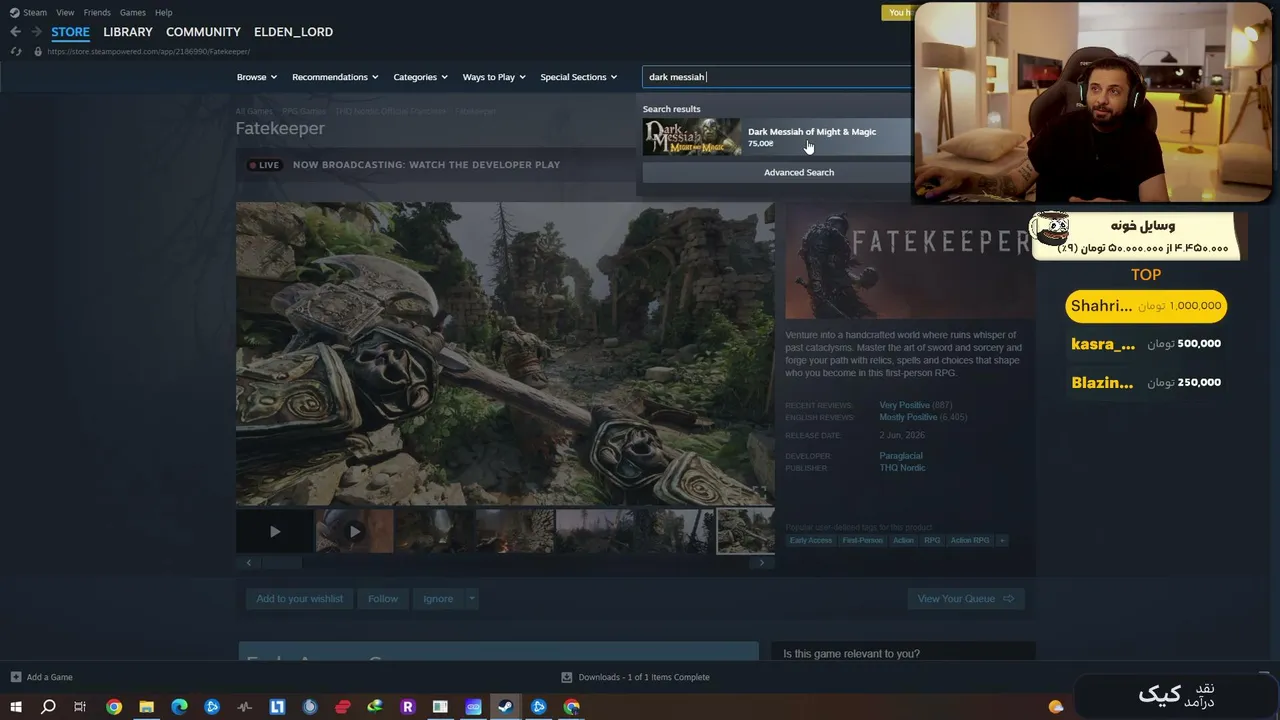This screenshot has width=1280, height=720.
Task: Open Windows Search from the taskbar
Action: click(x=48, y=707)
